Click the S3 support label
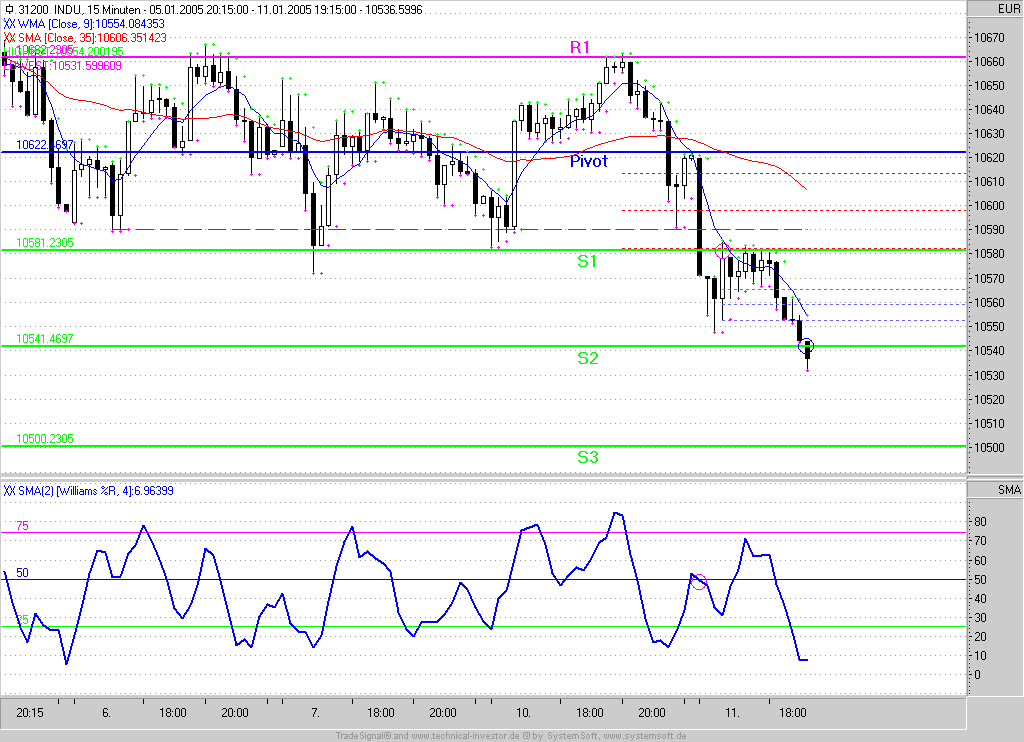Screen dimensions: 1024x742 (587, 457)
